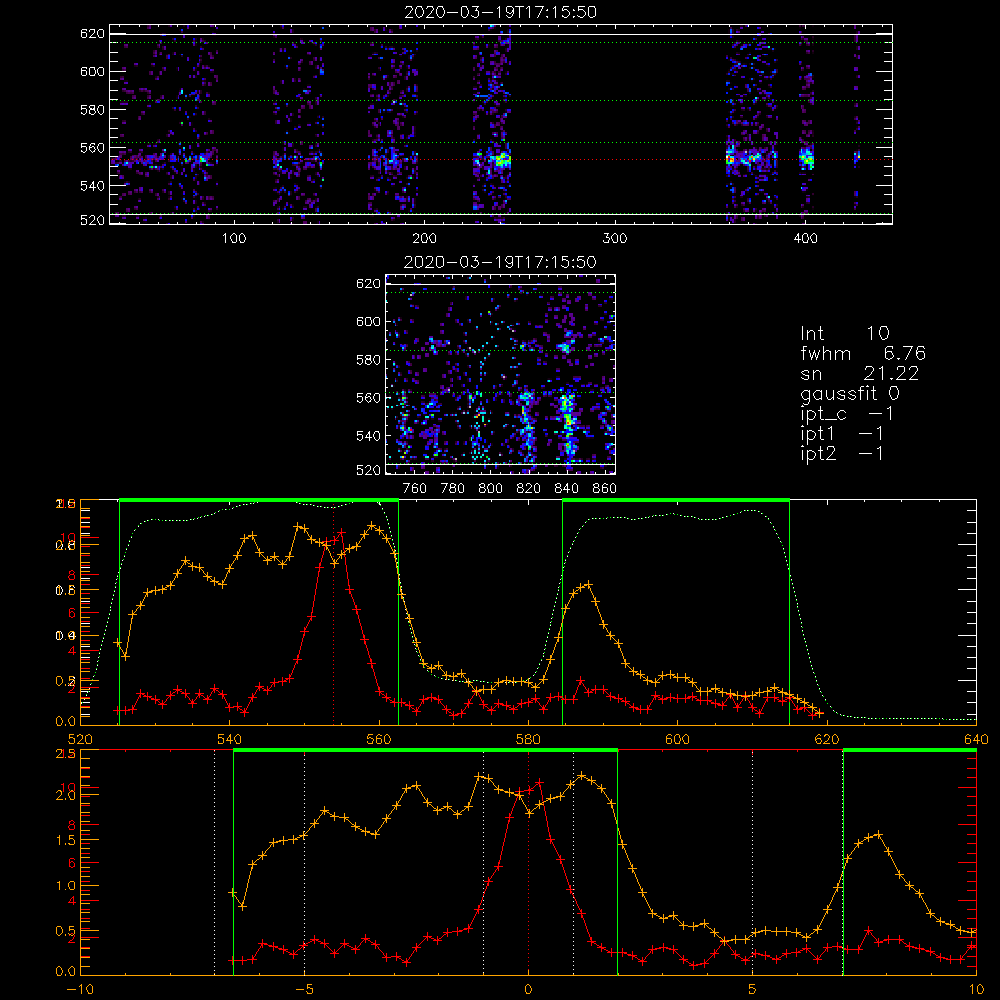The height and width of the screenshot is (1000, 1000).
Task: Click the 'gaussfit 0' readout line
Action: [x=850, y=393]
